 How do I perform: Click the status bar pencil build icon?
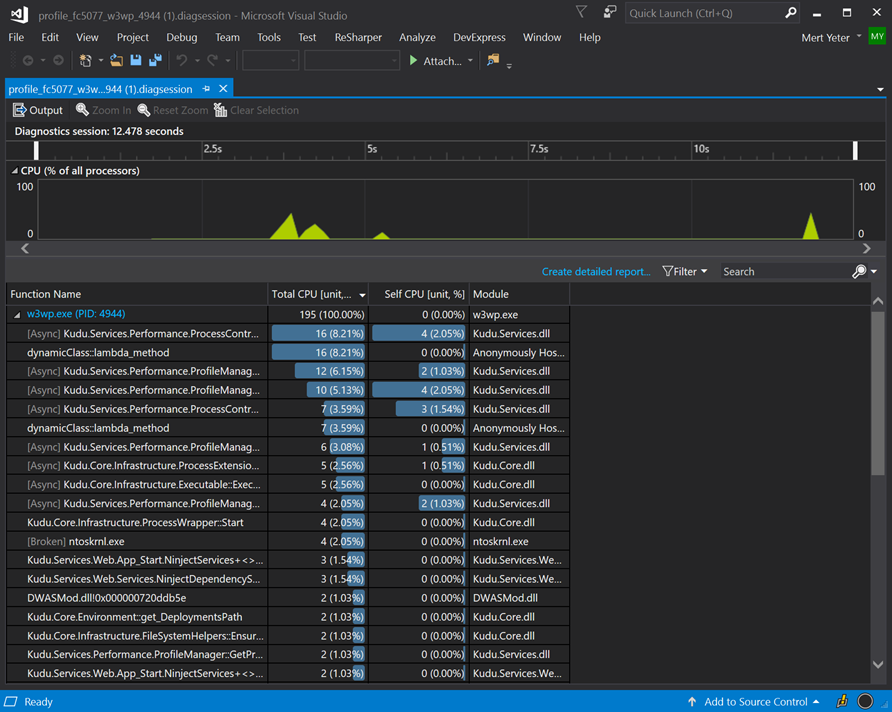(x=842, y=701)
